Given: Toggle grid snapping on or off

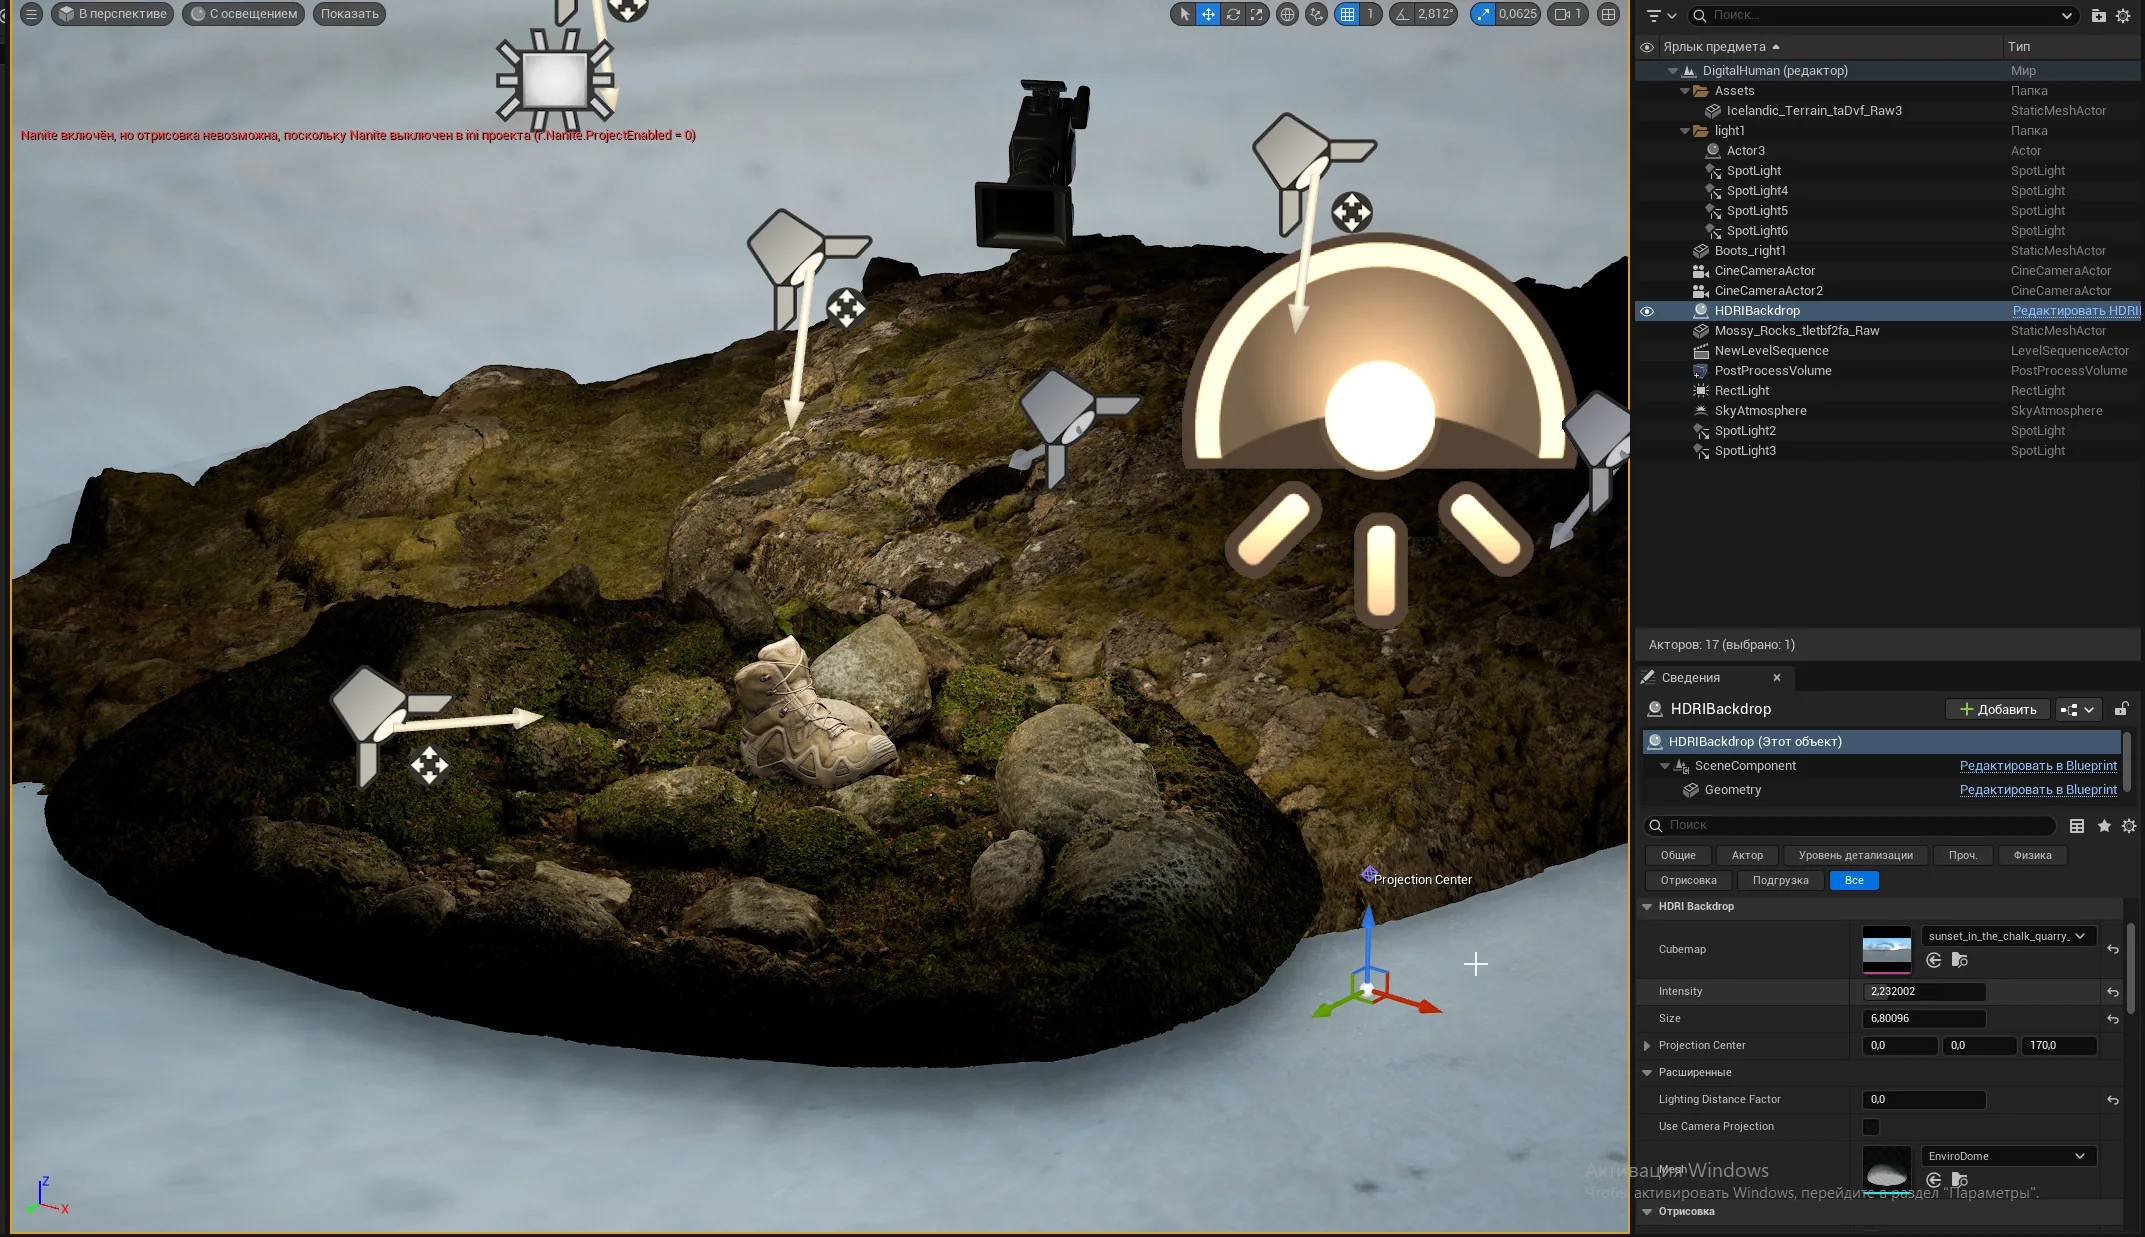Looking at the screenshot, I should point(1347,14).
